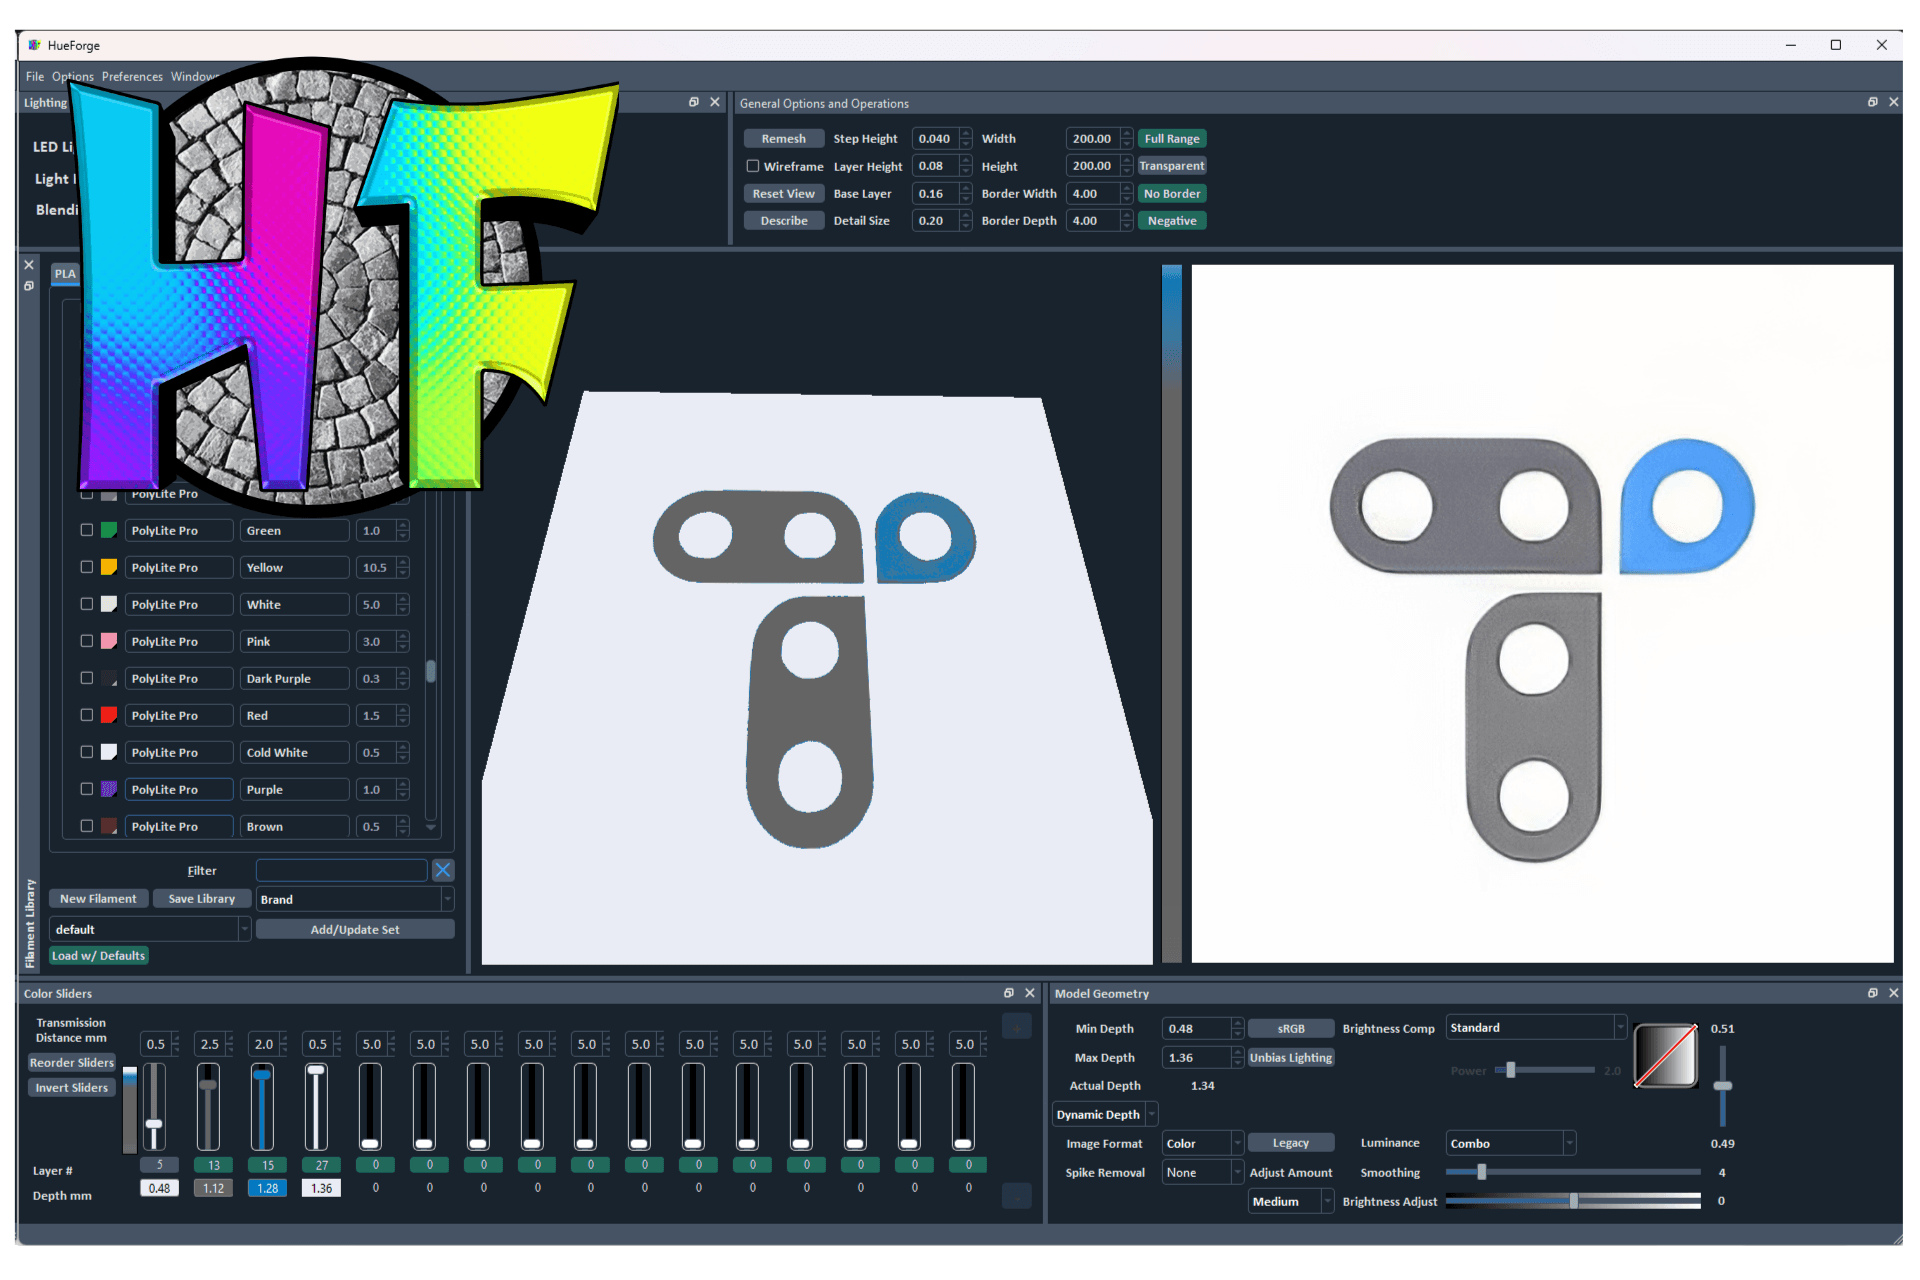
Task: Click the Save Library button
Action: tap(200, 899)
